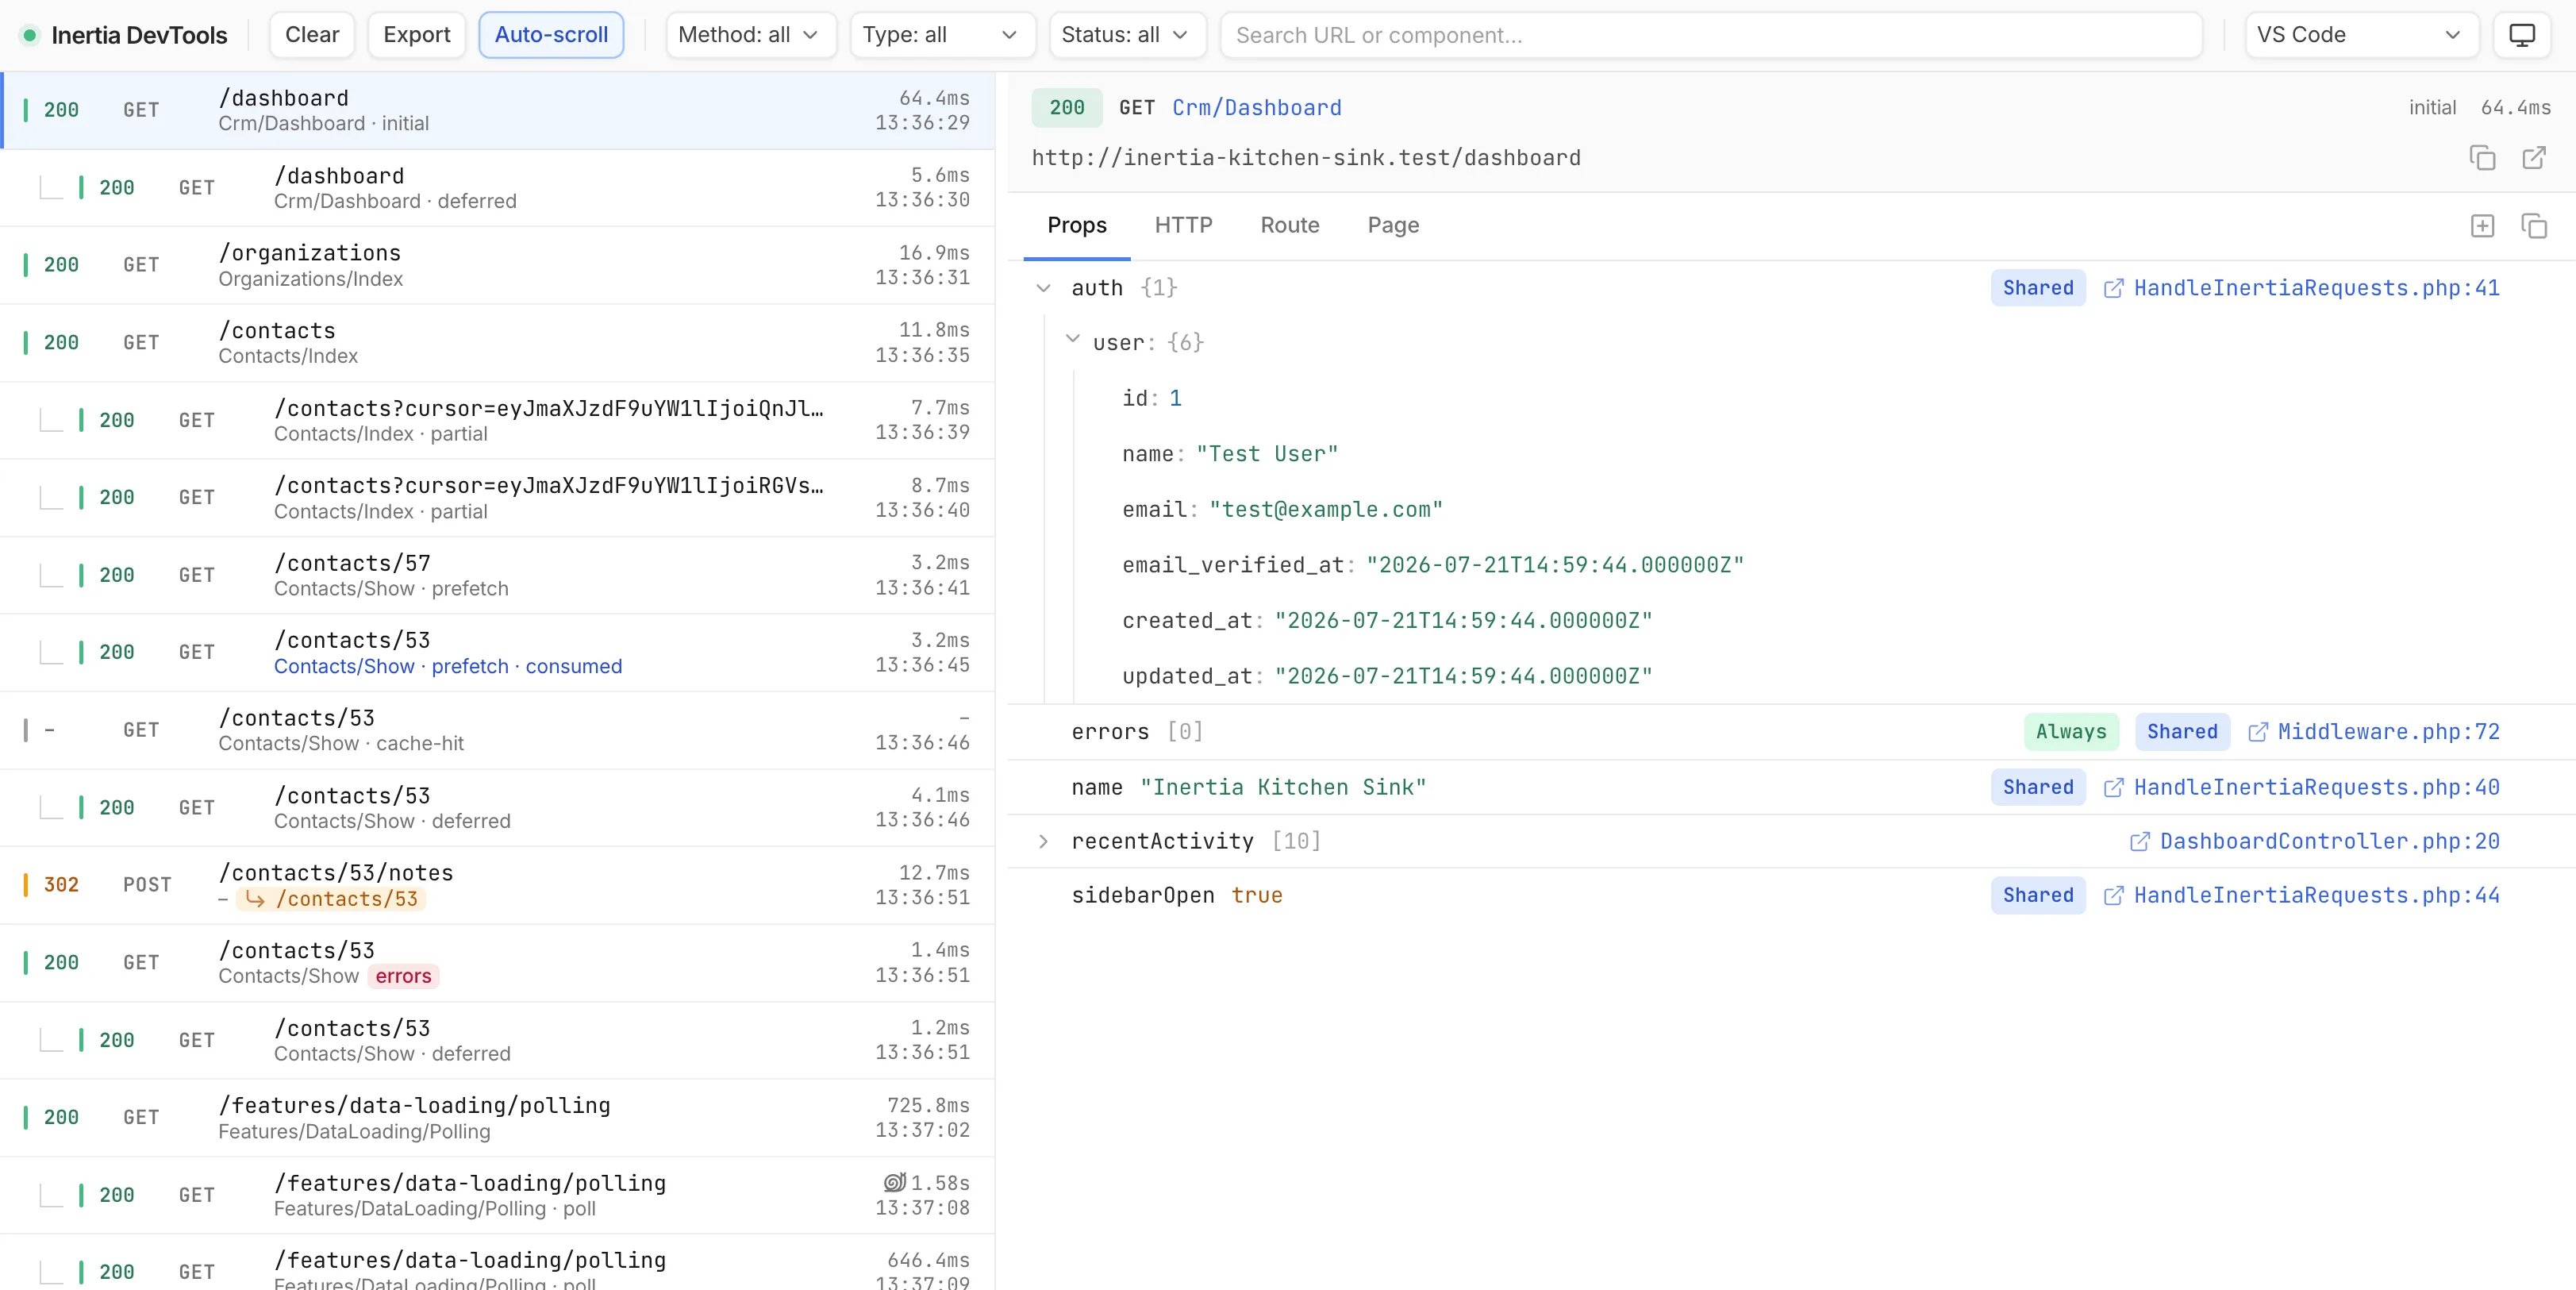
Task: Switch to the Route tab
Action: 1290,226
